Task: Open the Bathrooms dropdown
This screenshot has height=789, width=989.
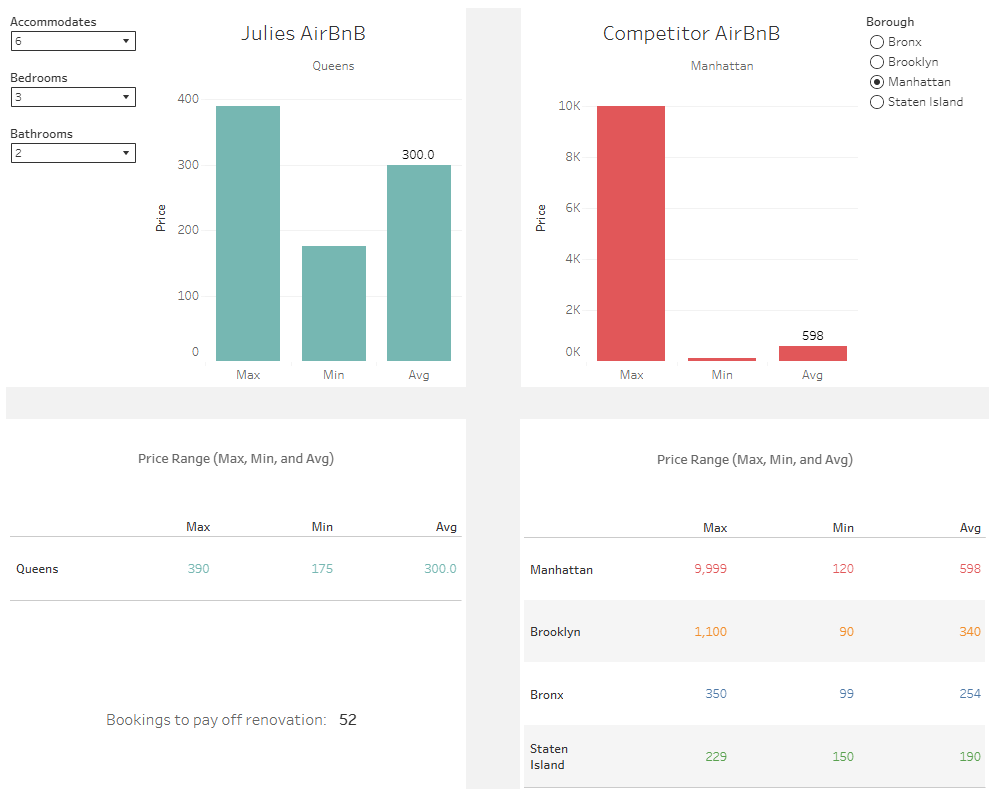Action: pyautogui.click(x=73, y=153)
